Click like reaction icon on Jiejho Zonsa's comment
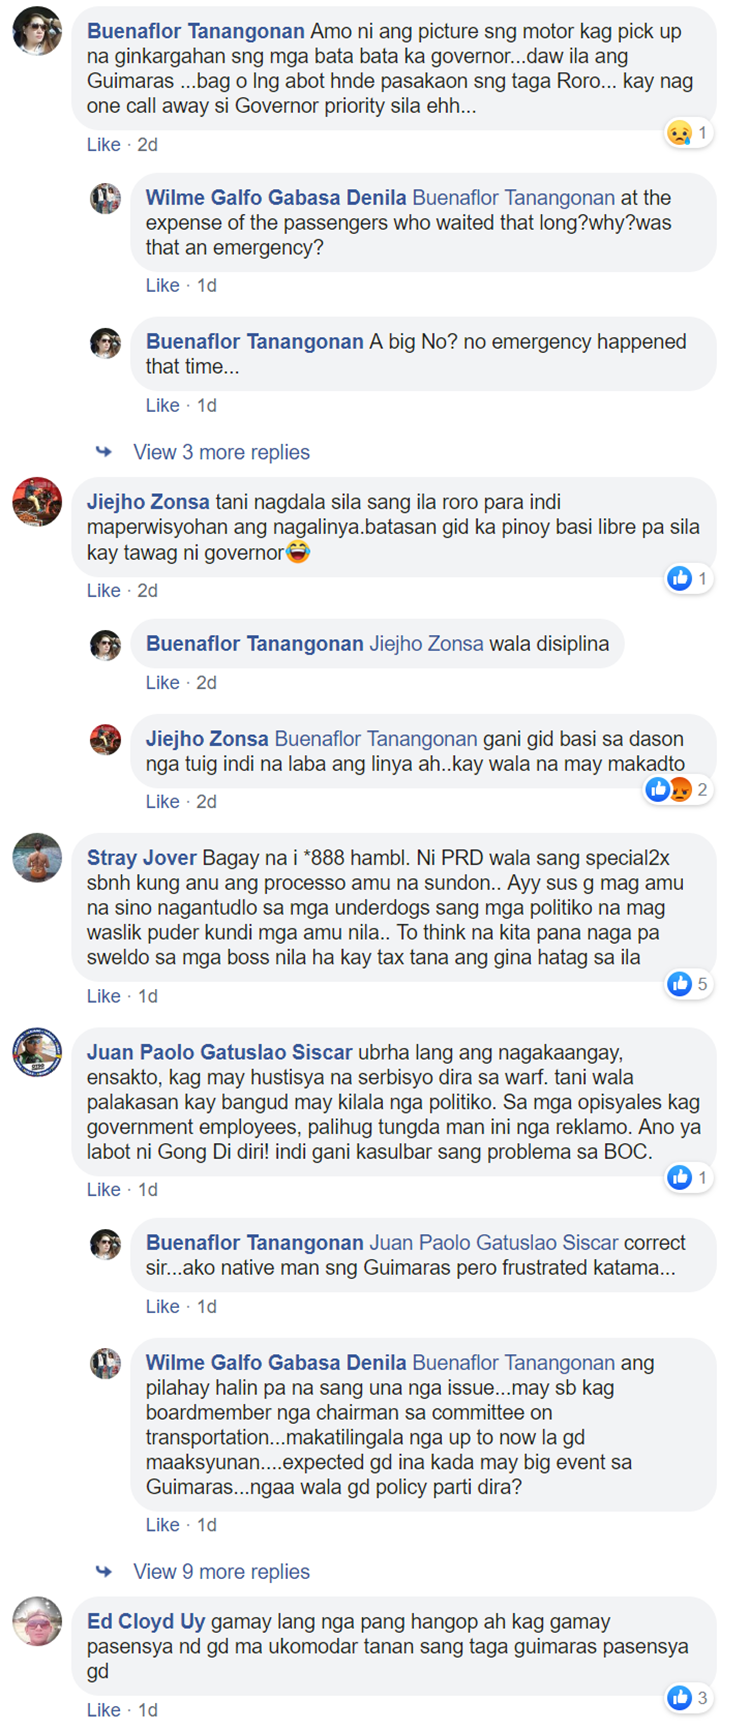Screen dimensions: 750x1731 click(680, 578)
